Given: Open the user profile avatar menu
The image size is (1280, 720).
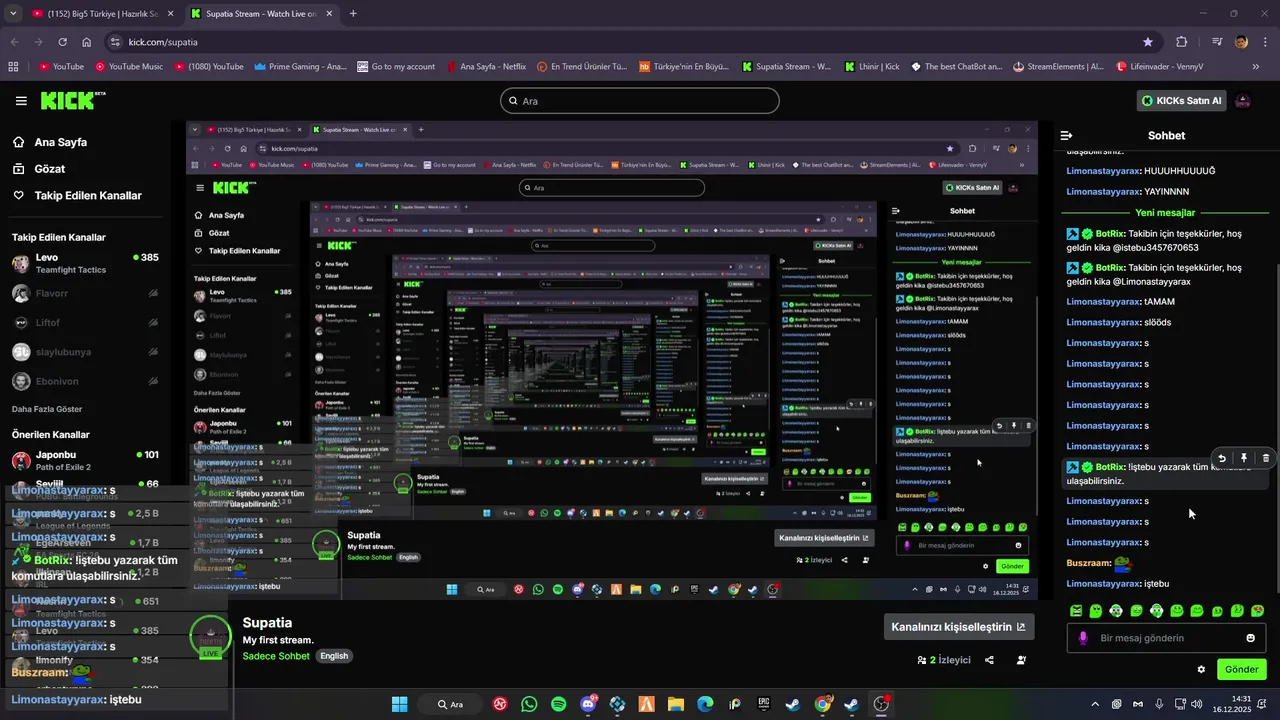Looking at the screenshot, I should coord(1243,101).
